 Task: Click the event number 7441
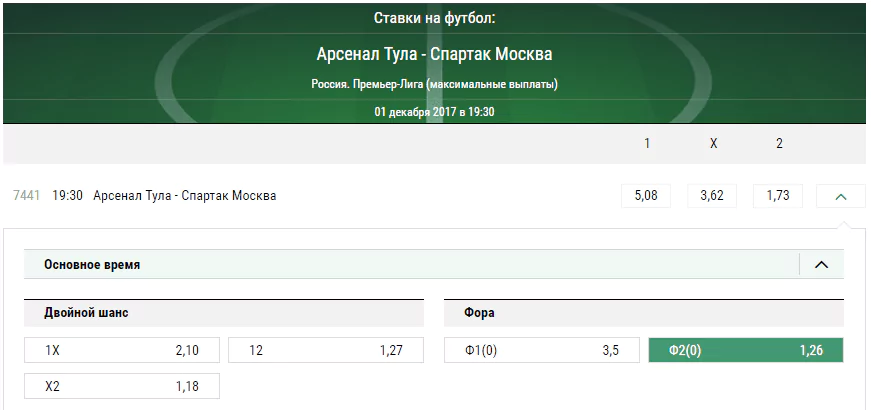pyautogui.click(x=26, y=196)
